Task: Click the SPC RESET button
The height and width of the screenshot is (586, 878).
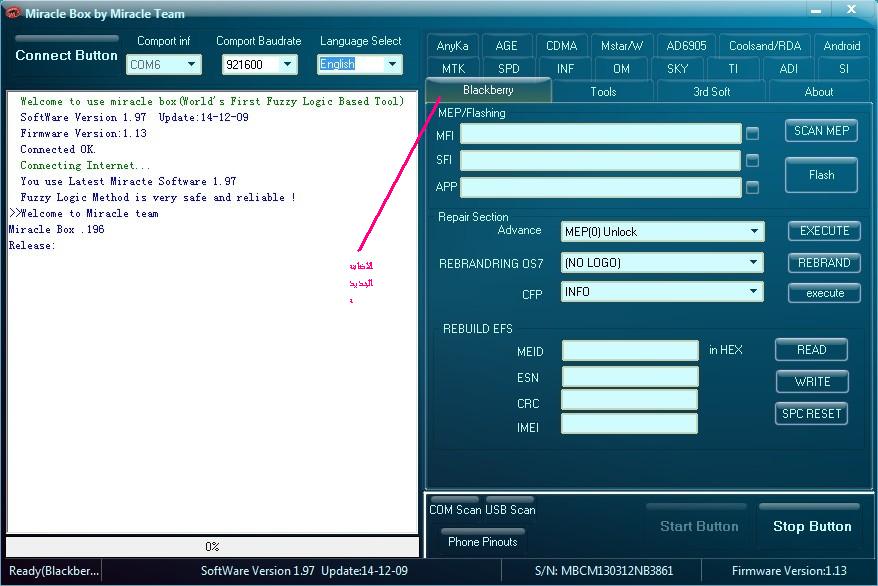Action: [811, 414]
